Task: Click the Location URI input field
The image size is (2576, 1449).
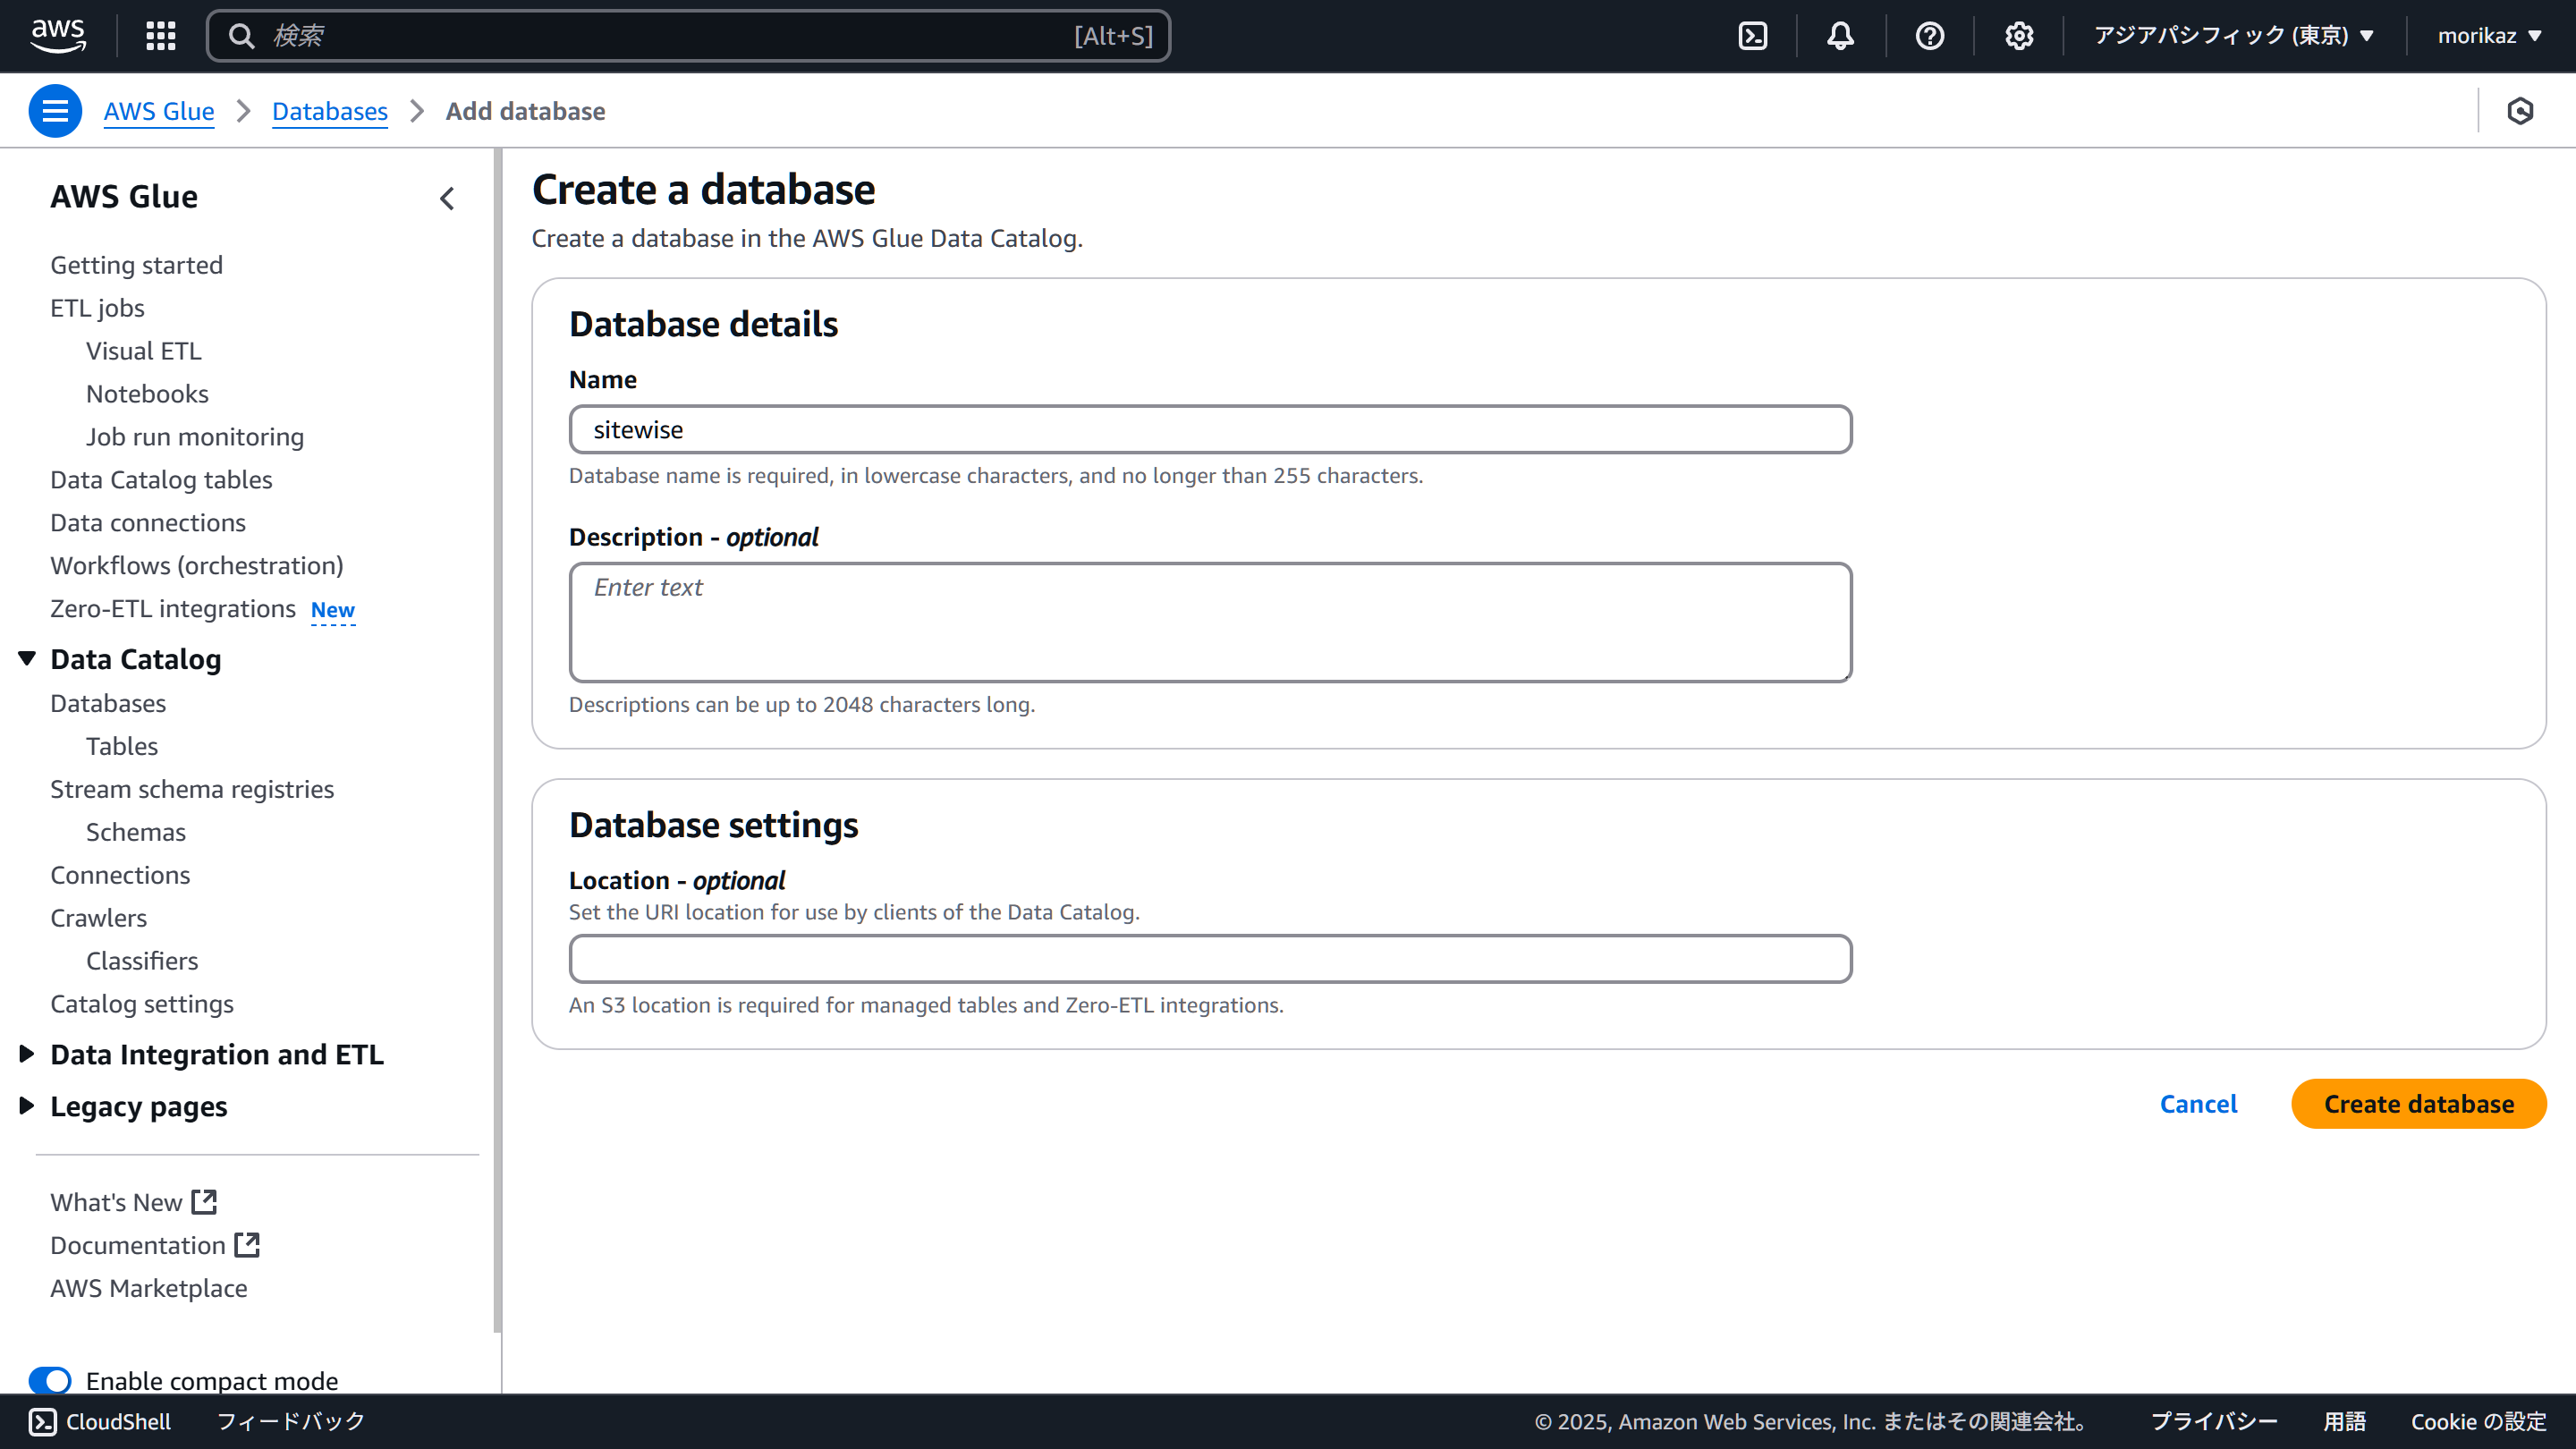Action: [x=1210, y=958]
